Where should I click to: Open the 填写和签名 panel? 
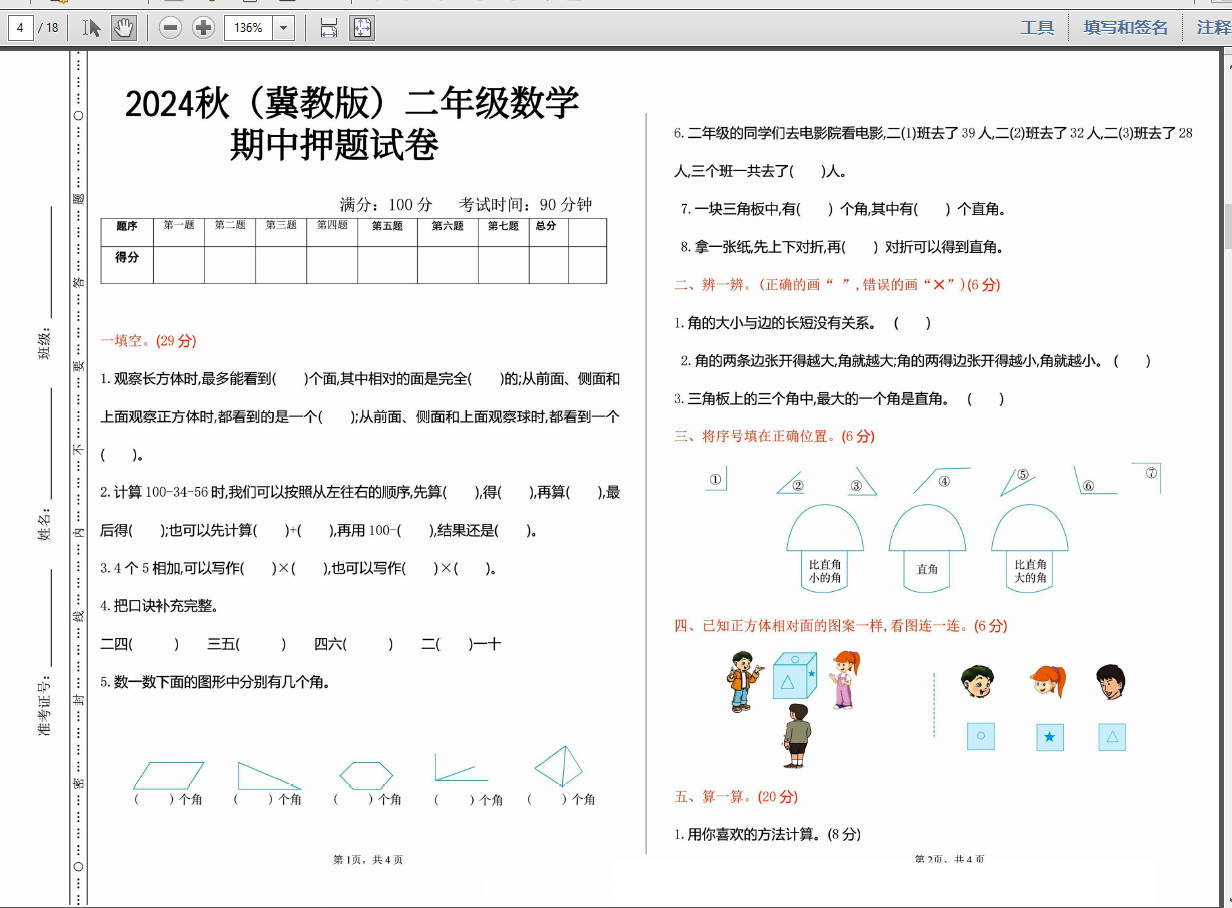tap(1125, 28)
